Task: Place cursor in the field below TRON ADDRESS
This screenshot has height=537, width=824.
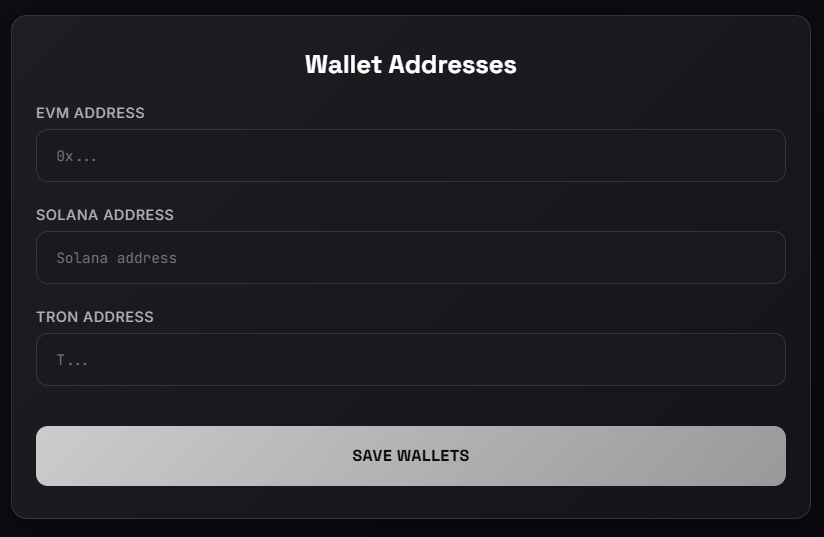Action: (410, 360)
